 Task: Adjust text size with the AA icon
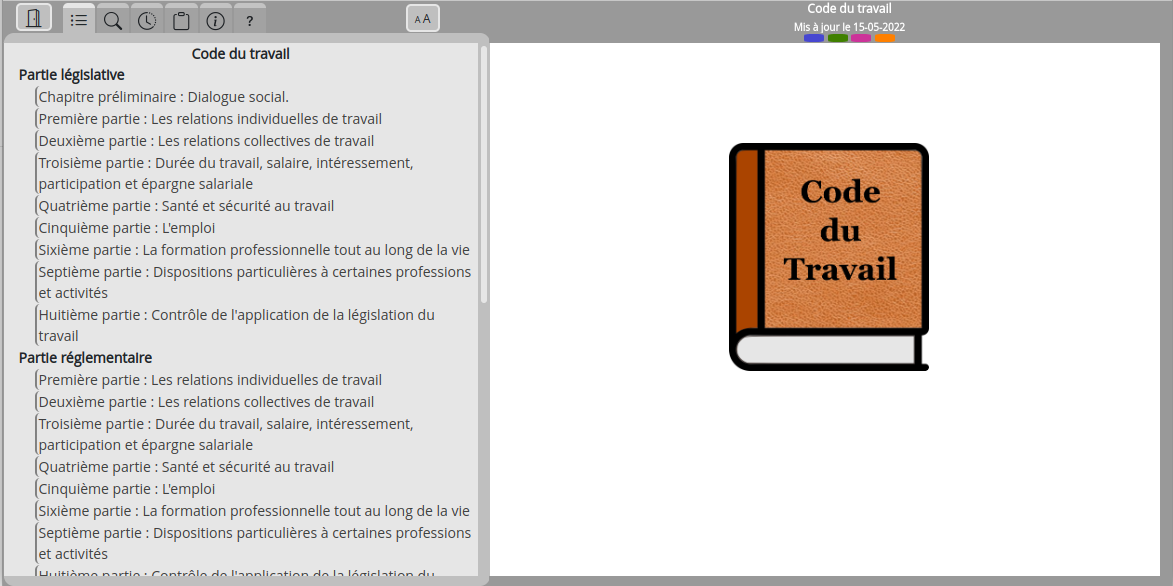[x=422, y=17]
